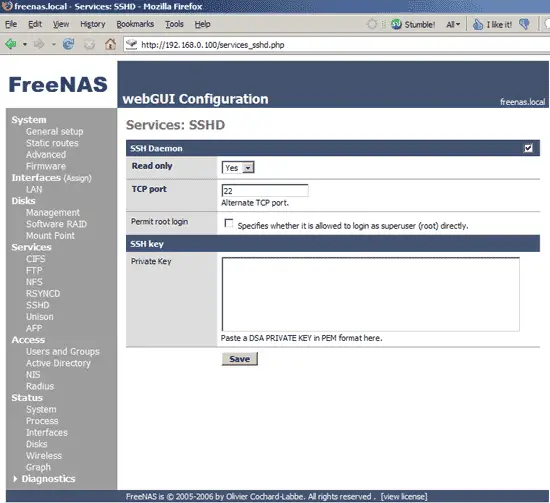Open Status System page
The image size is (550, 503).
[x=41, y=409]
